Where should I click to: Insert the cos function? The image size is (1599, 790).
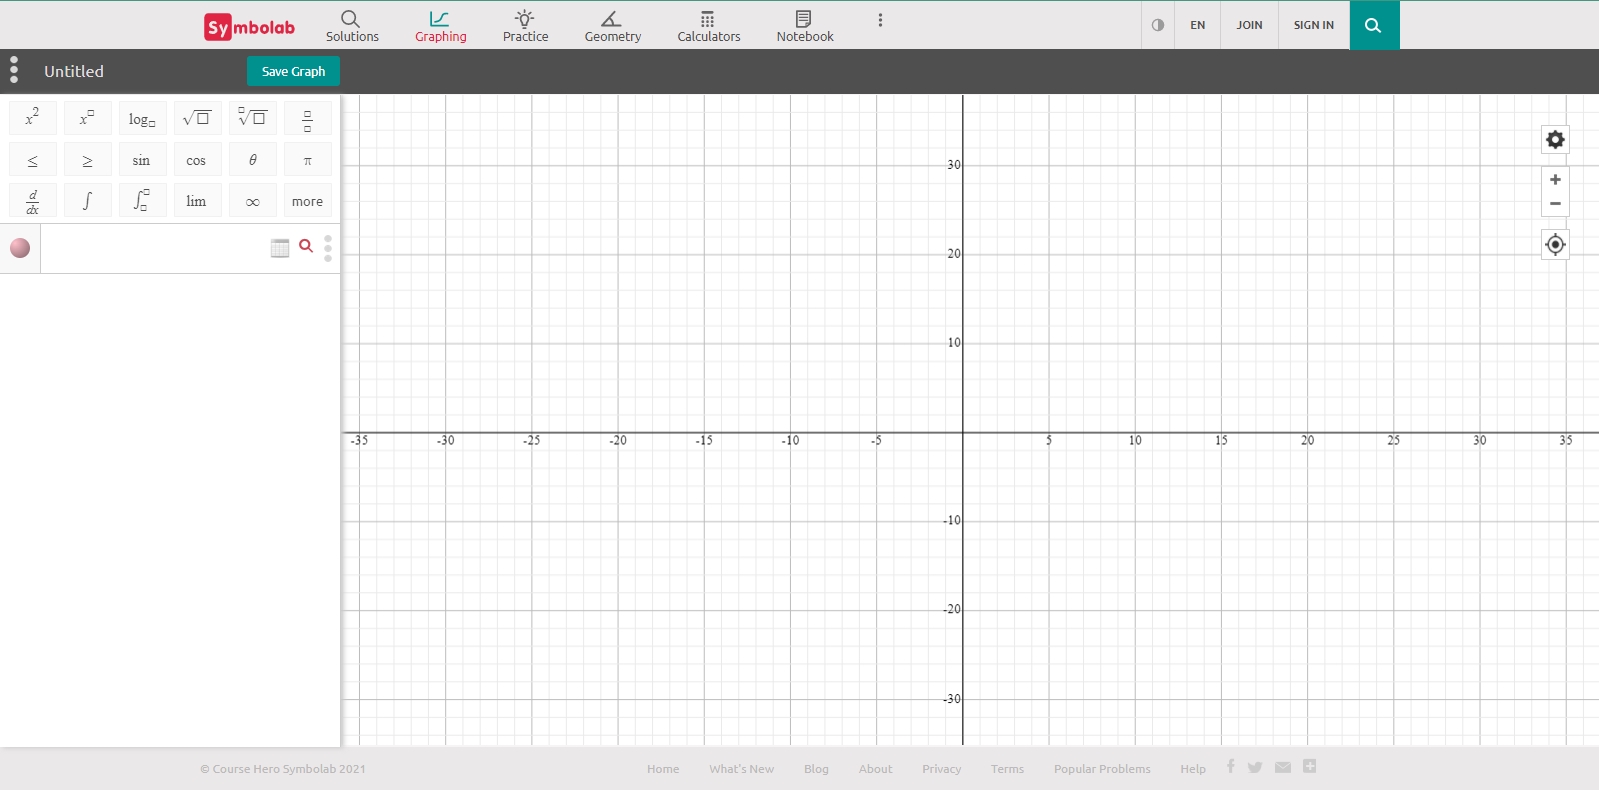[x=197, y=159]
